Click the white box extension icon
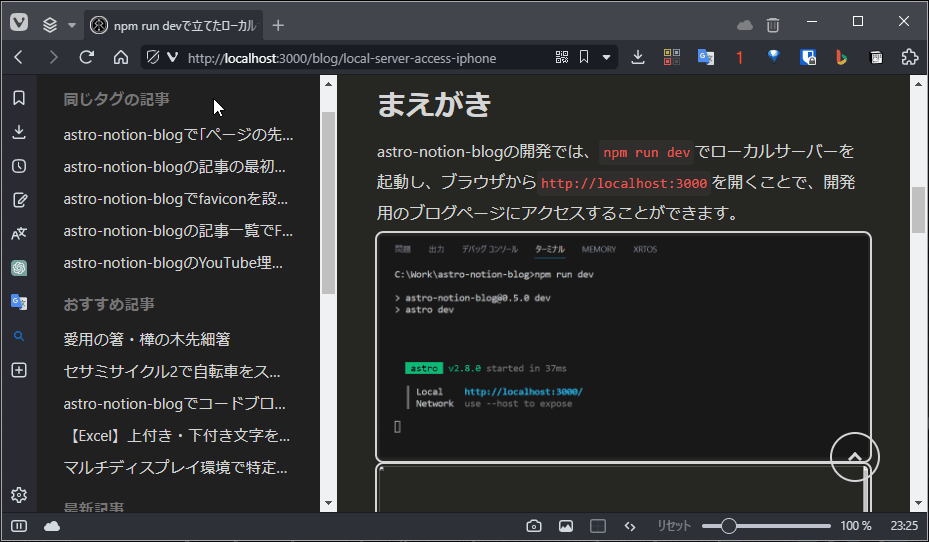The image size is (929, 542). 876,57
